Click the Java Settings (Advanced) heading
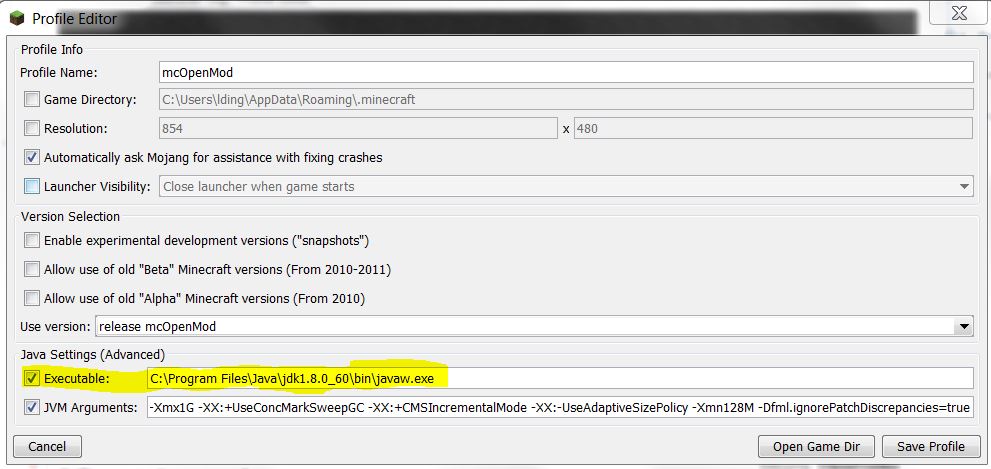991x469 pixels. [93, 354]
